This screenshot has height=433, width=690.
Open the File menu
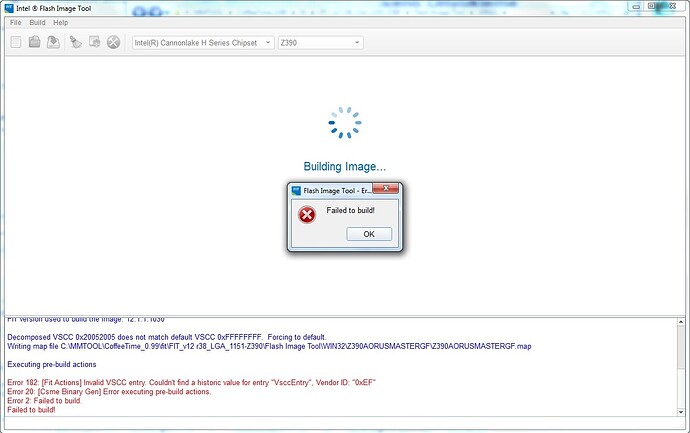15,22
